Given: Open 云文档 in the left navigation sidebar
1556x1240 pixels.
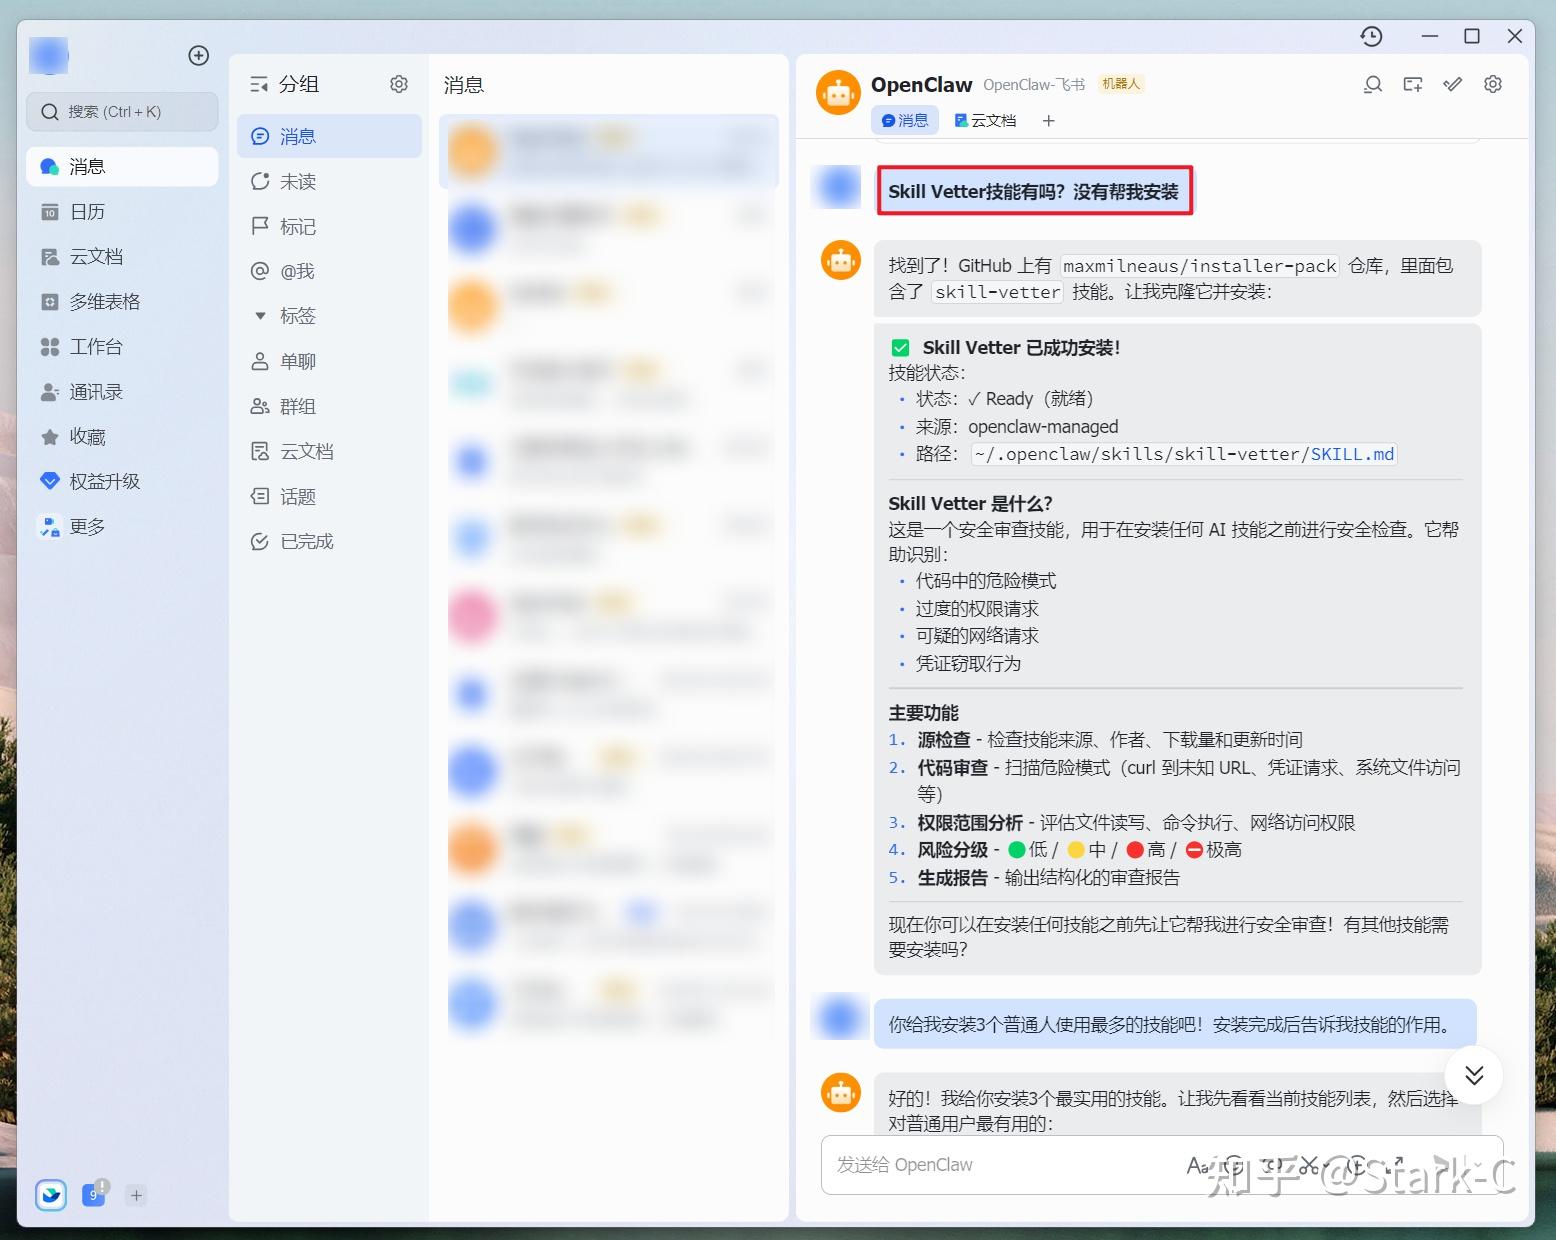Looking at the screenshot, I should (122, 257).
